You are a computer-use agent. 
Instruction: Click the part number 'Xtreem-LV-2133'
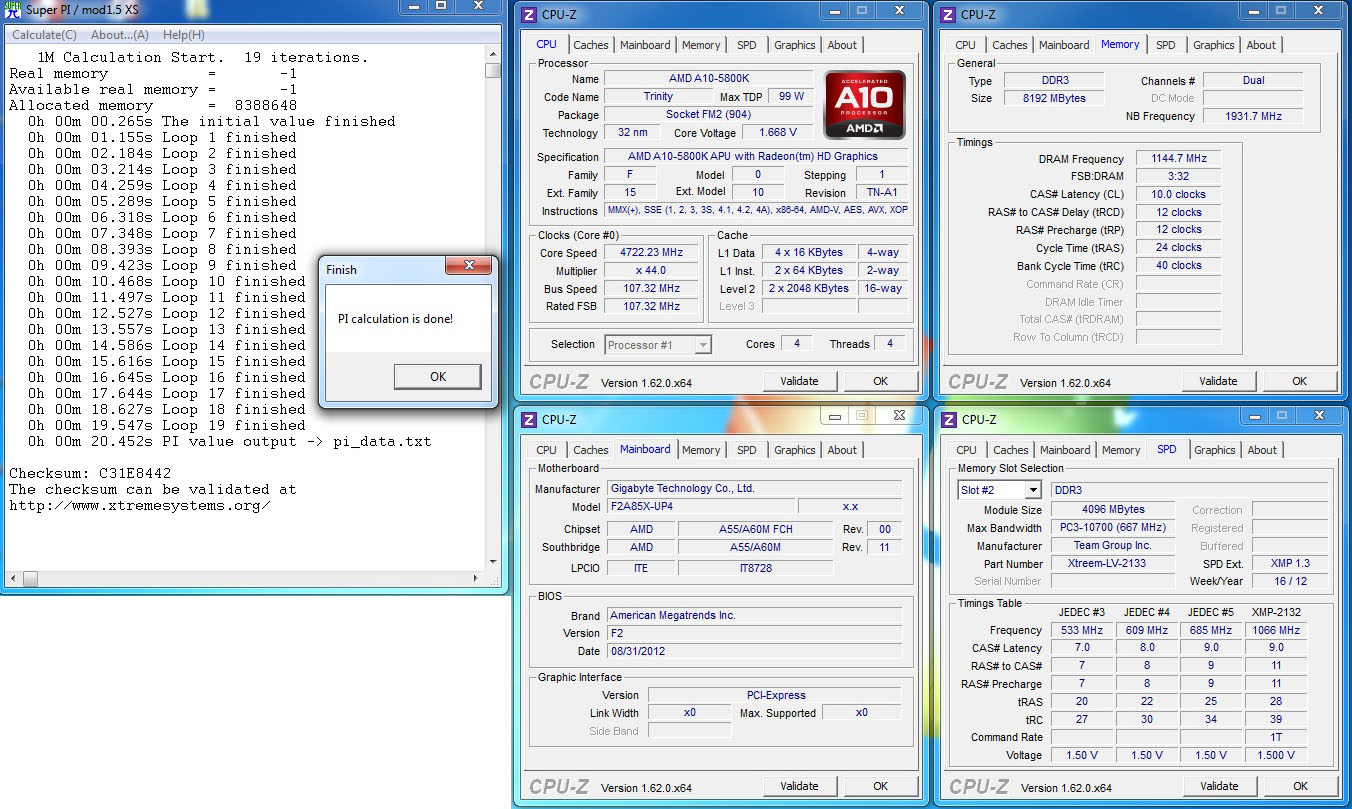pos(1113,564)
